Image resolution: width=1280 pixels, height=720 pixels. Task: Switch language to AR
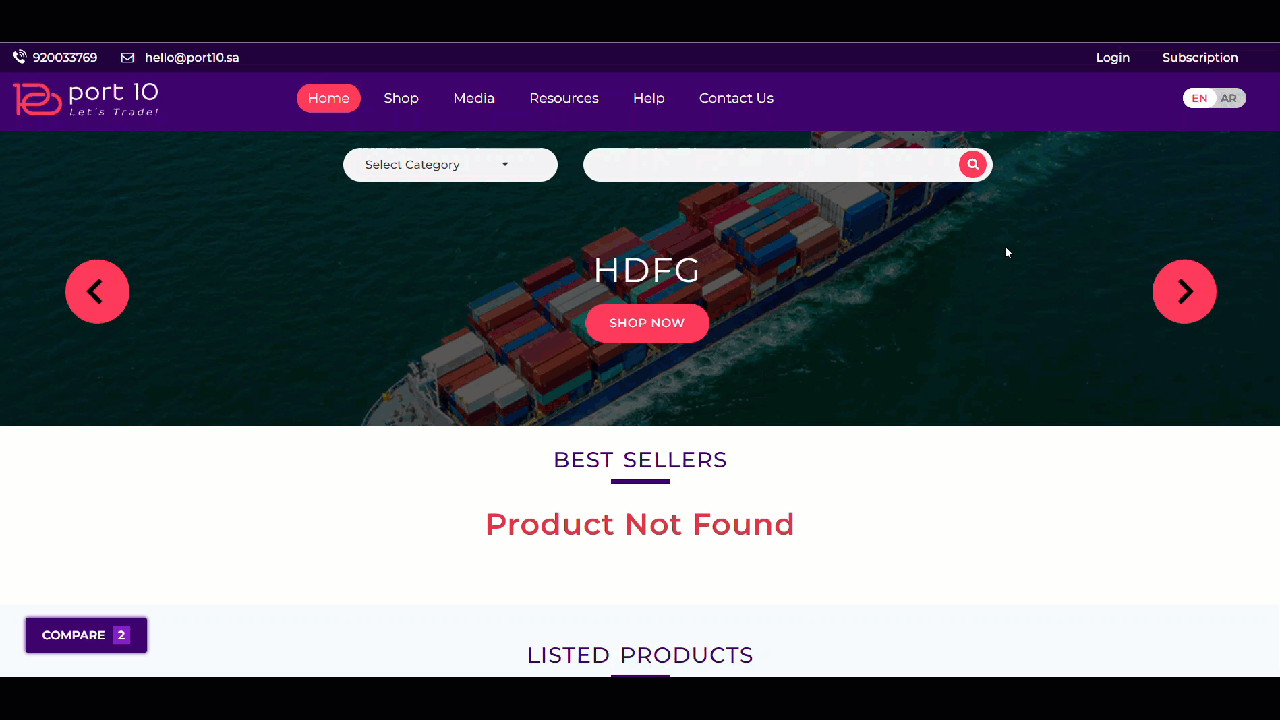point(1229,98)
